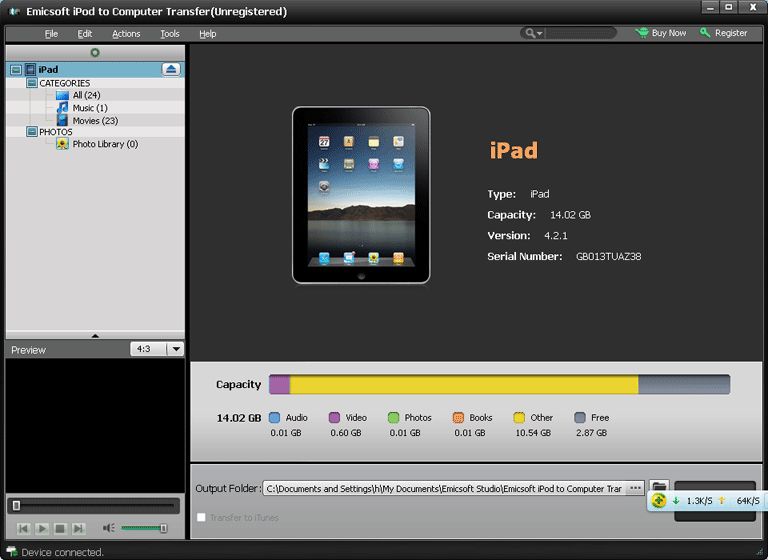The image size is (768, 560).
Task: Select the Movies (23) icon
Action: [x=62, y=121]
